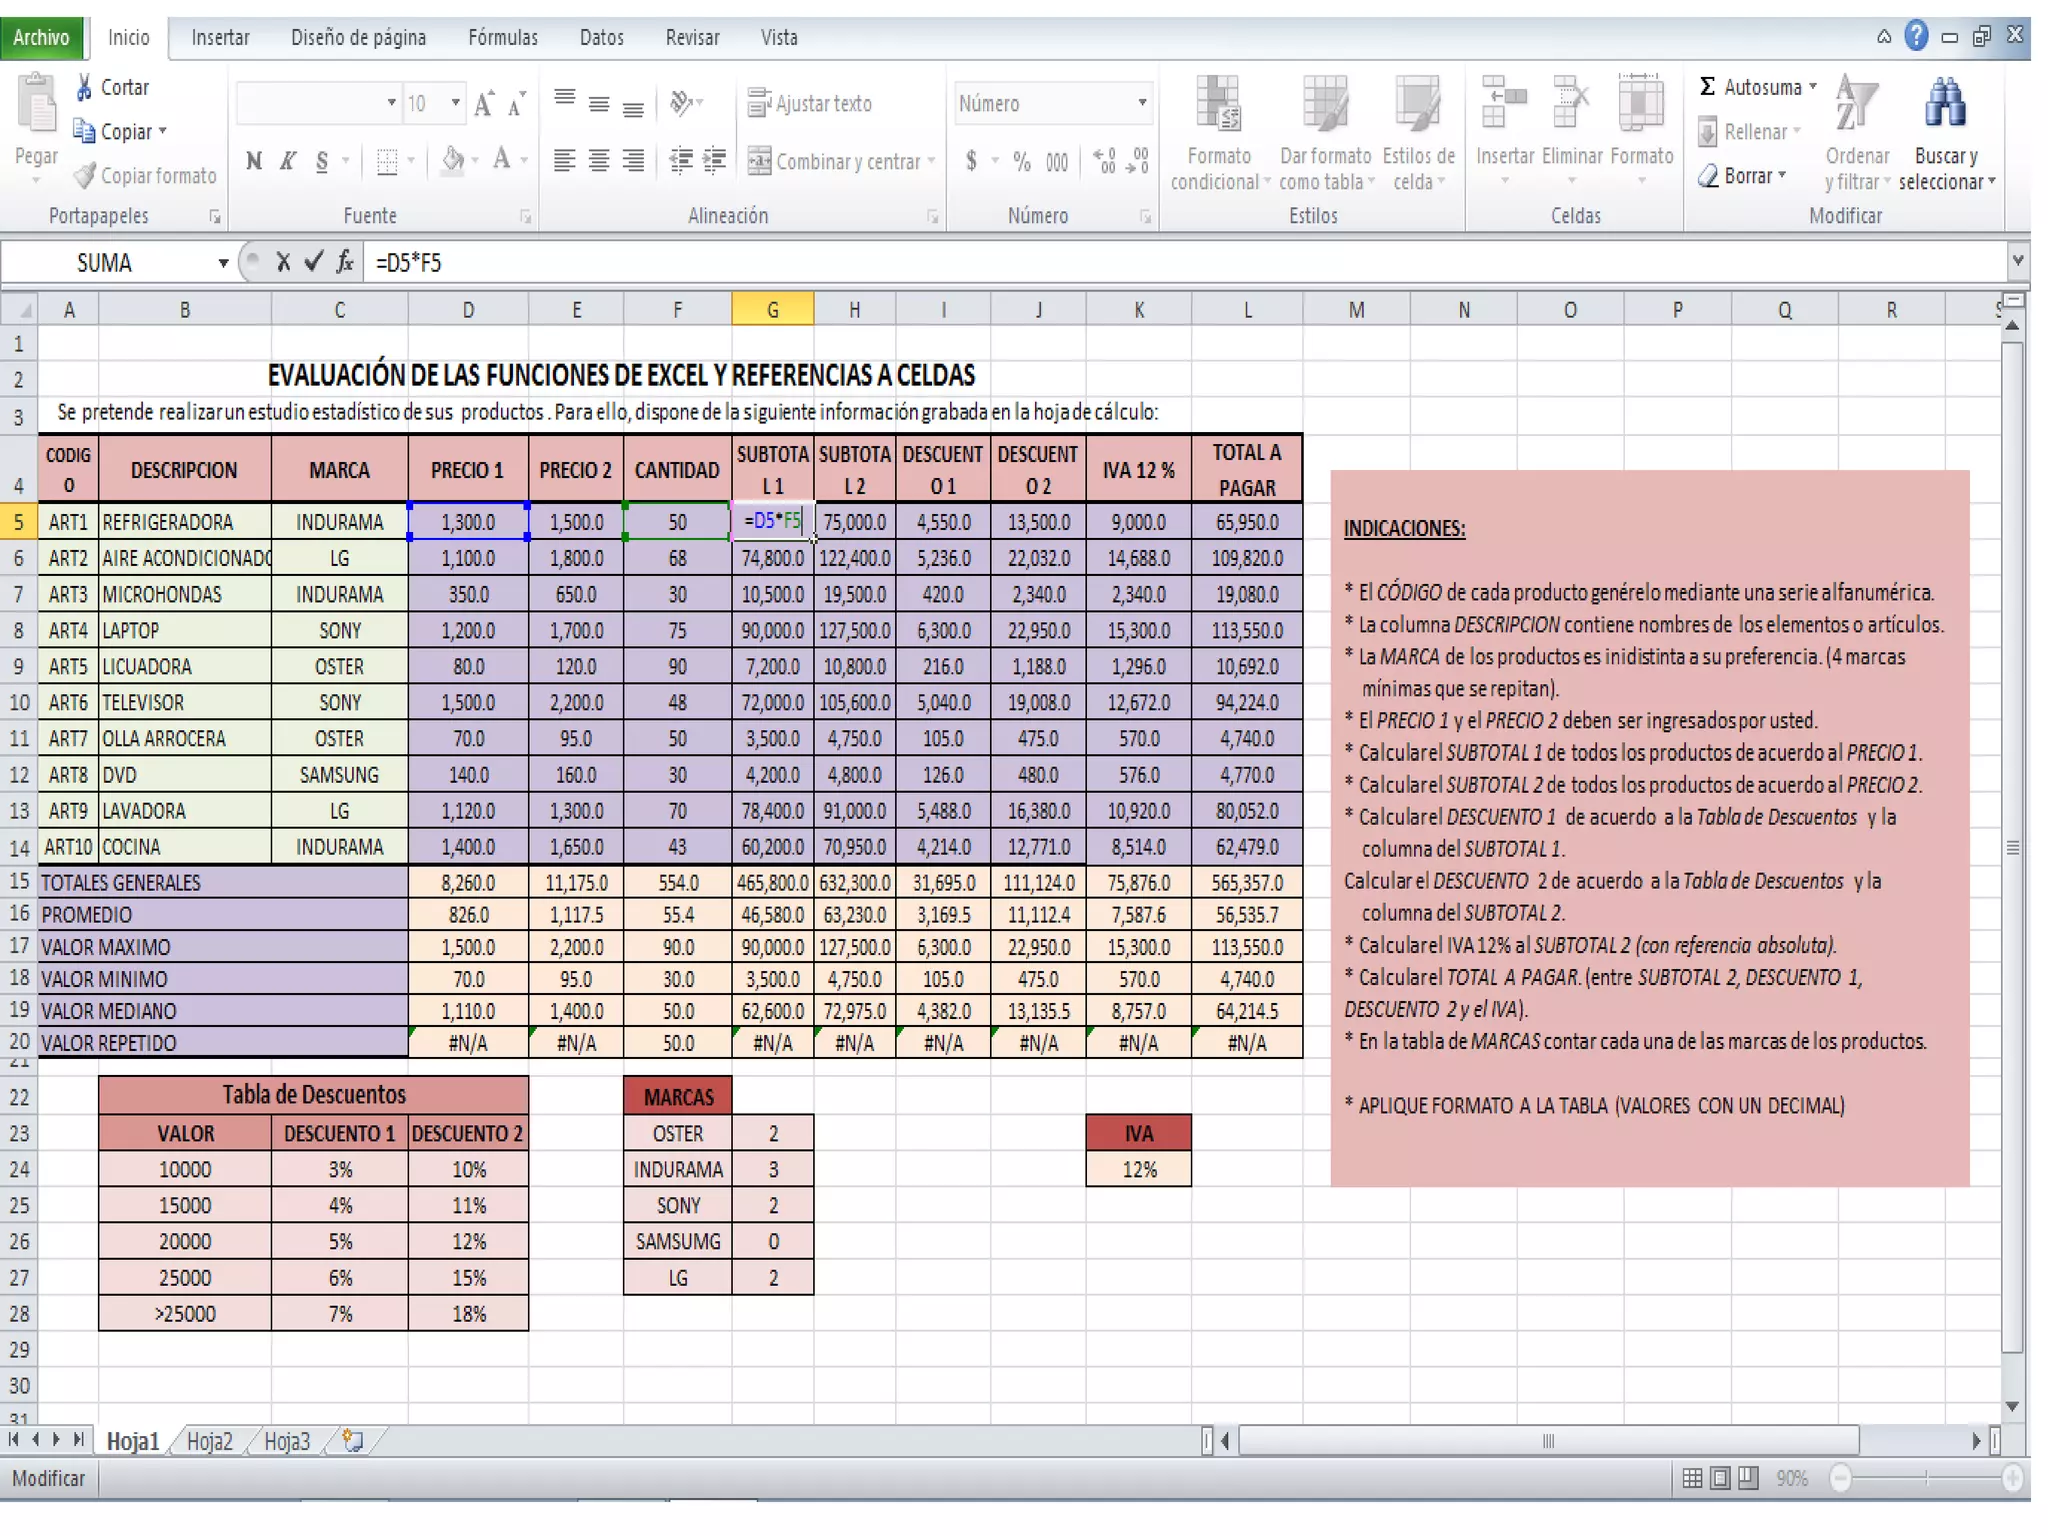Click the insert function fx icon

[x=345, y=263]
